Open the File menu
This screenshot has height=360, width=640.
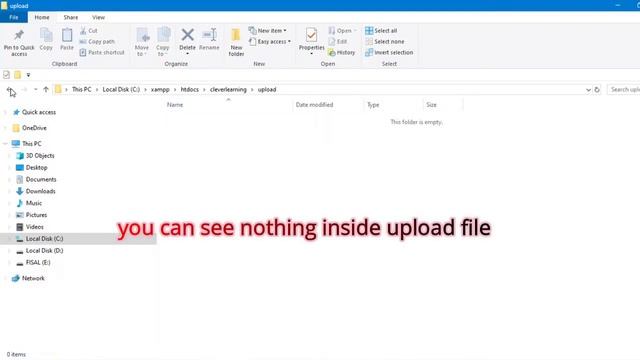click(14, 17)
